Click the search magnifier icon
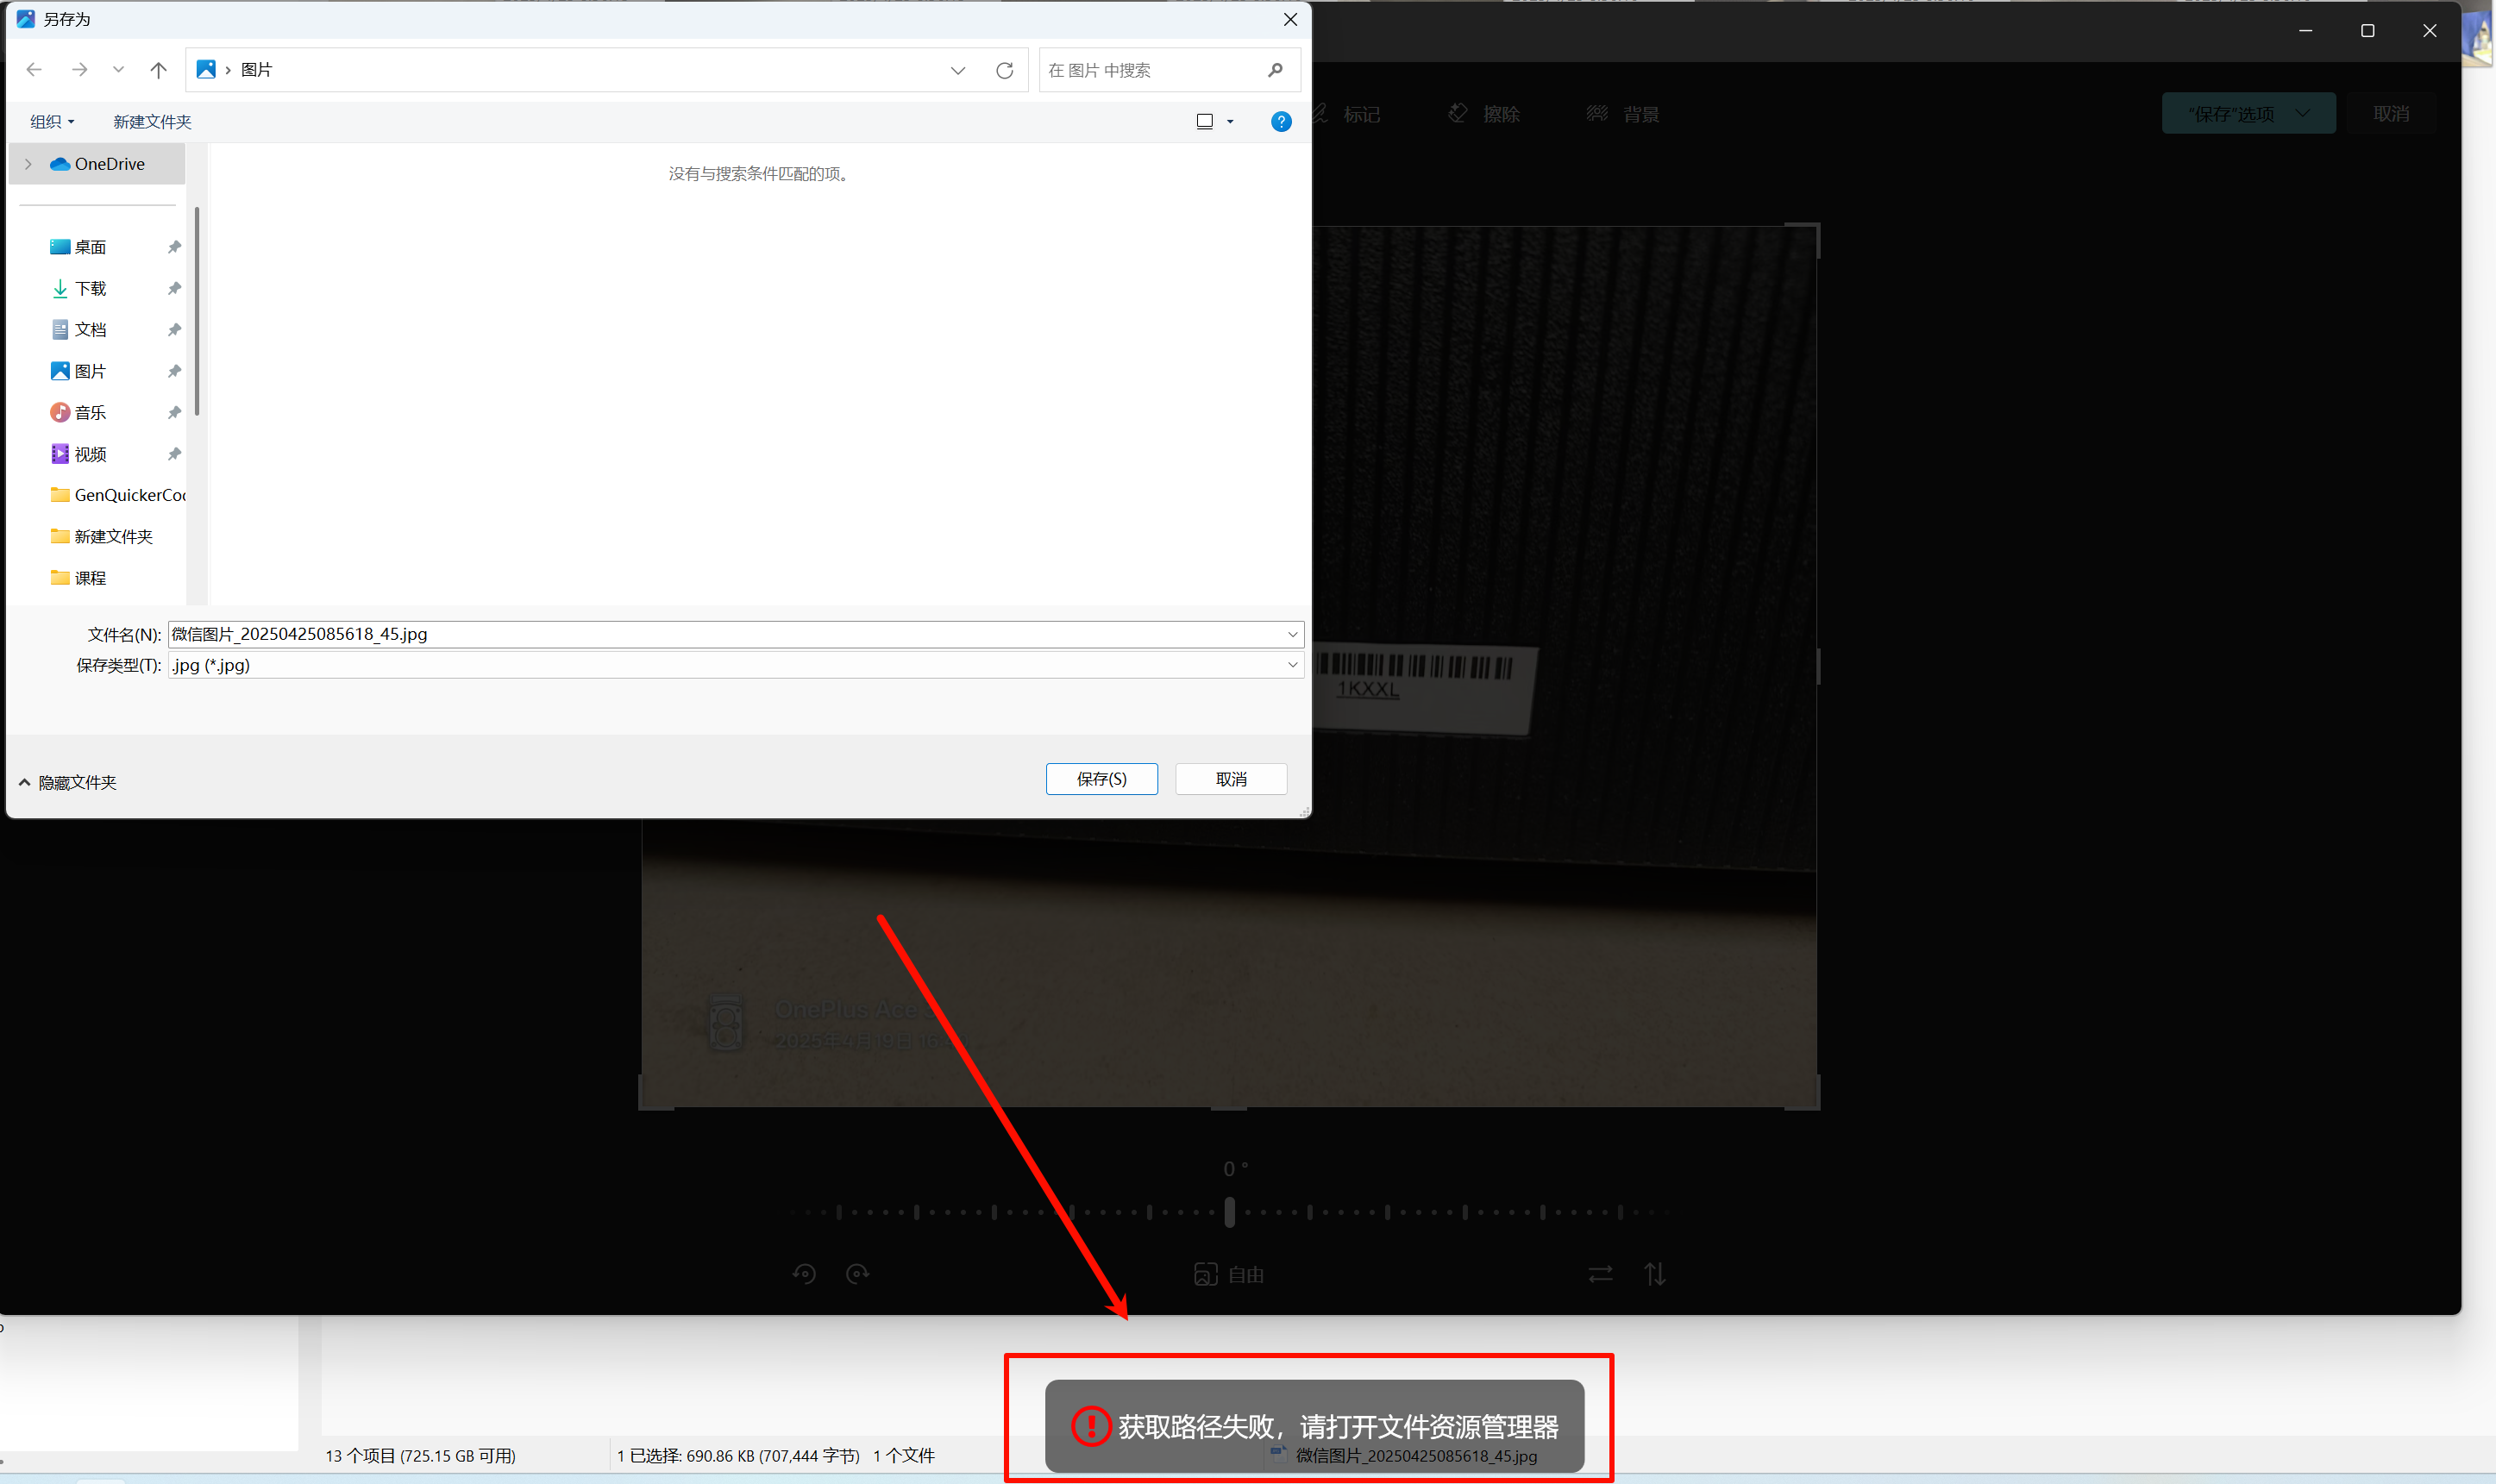The image size is (2496, 1484). click(x=1275, y=70)
